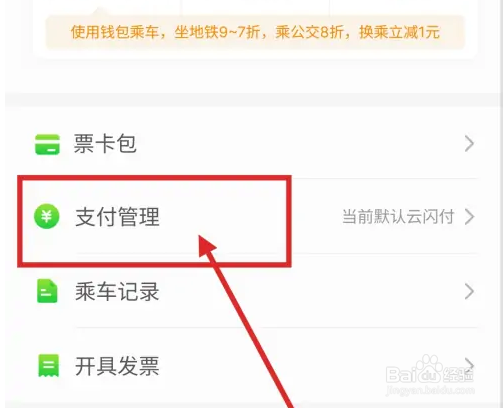Click the 使用钱包乘车 promotional text

click(x=114, y=32)
